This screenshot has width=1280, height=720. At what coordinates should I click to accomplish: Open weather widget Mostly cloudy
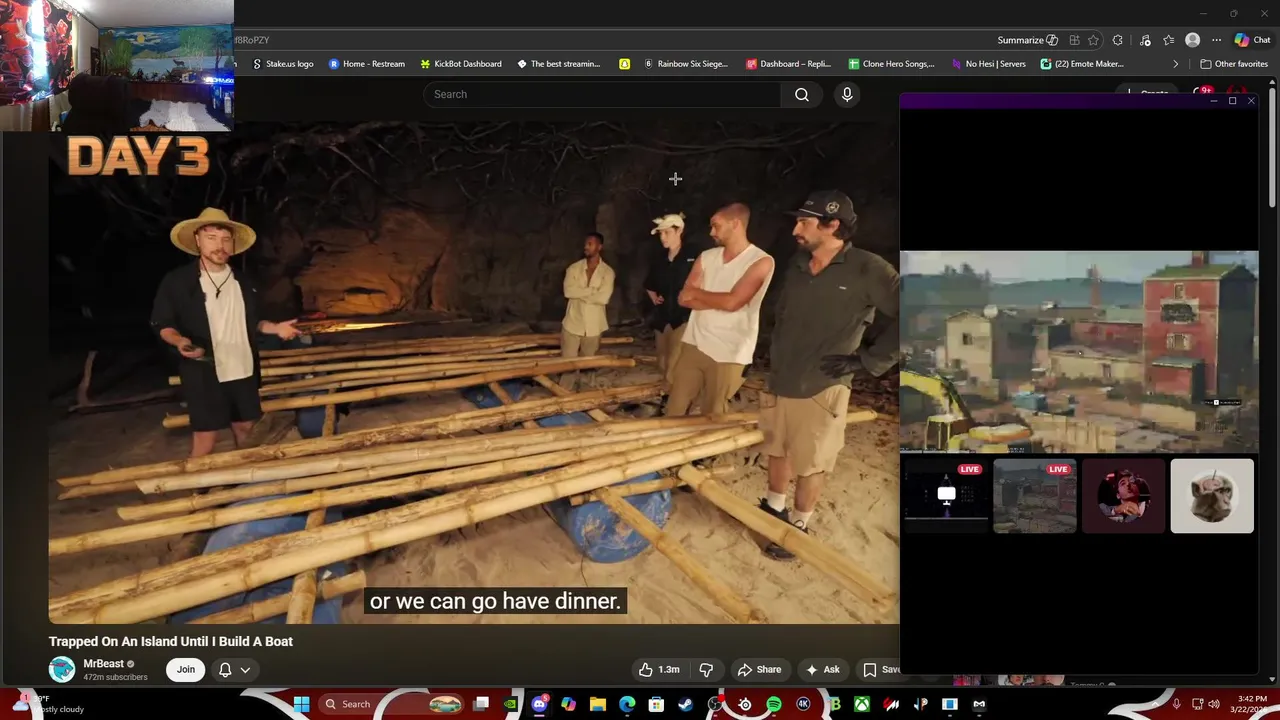point(50,704)
